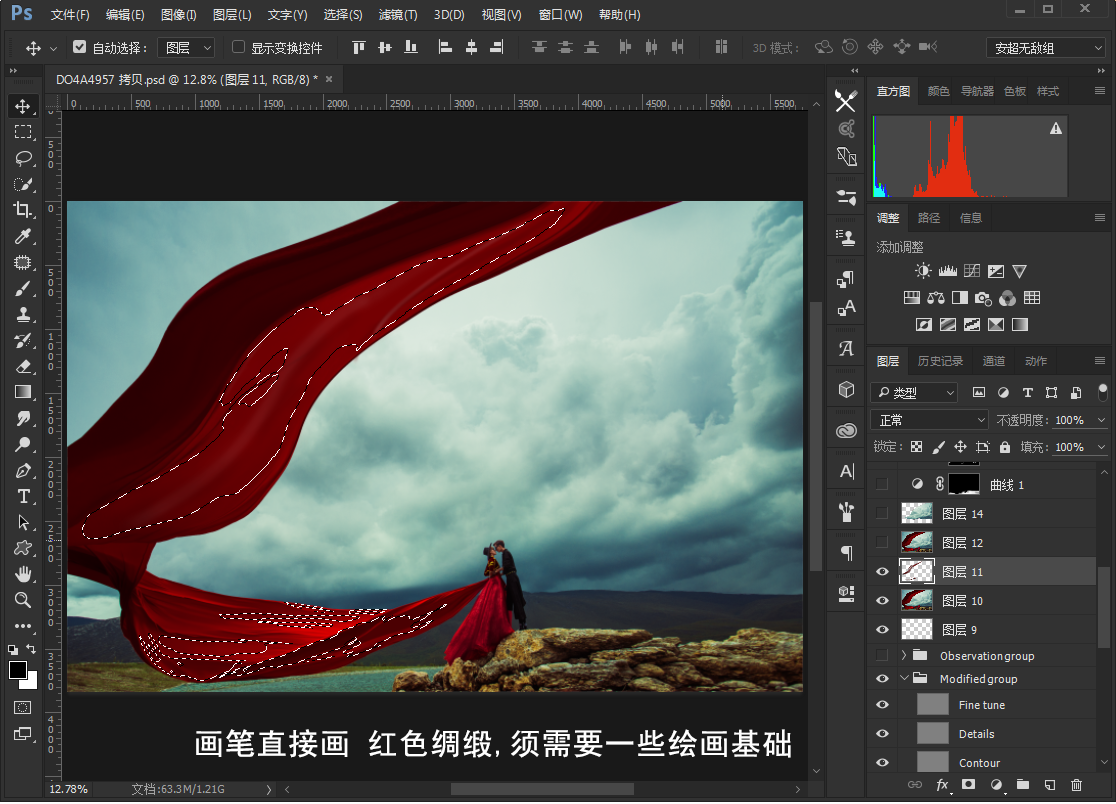Add a Brightness/Contrast adjustment
The width and height of the screenshot is (1116, 804).
pos(923,271)
